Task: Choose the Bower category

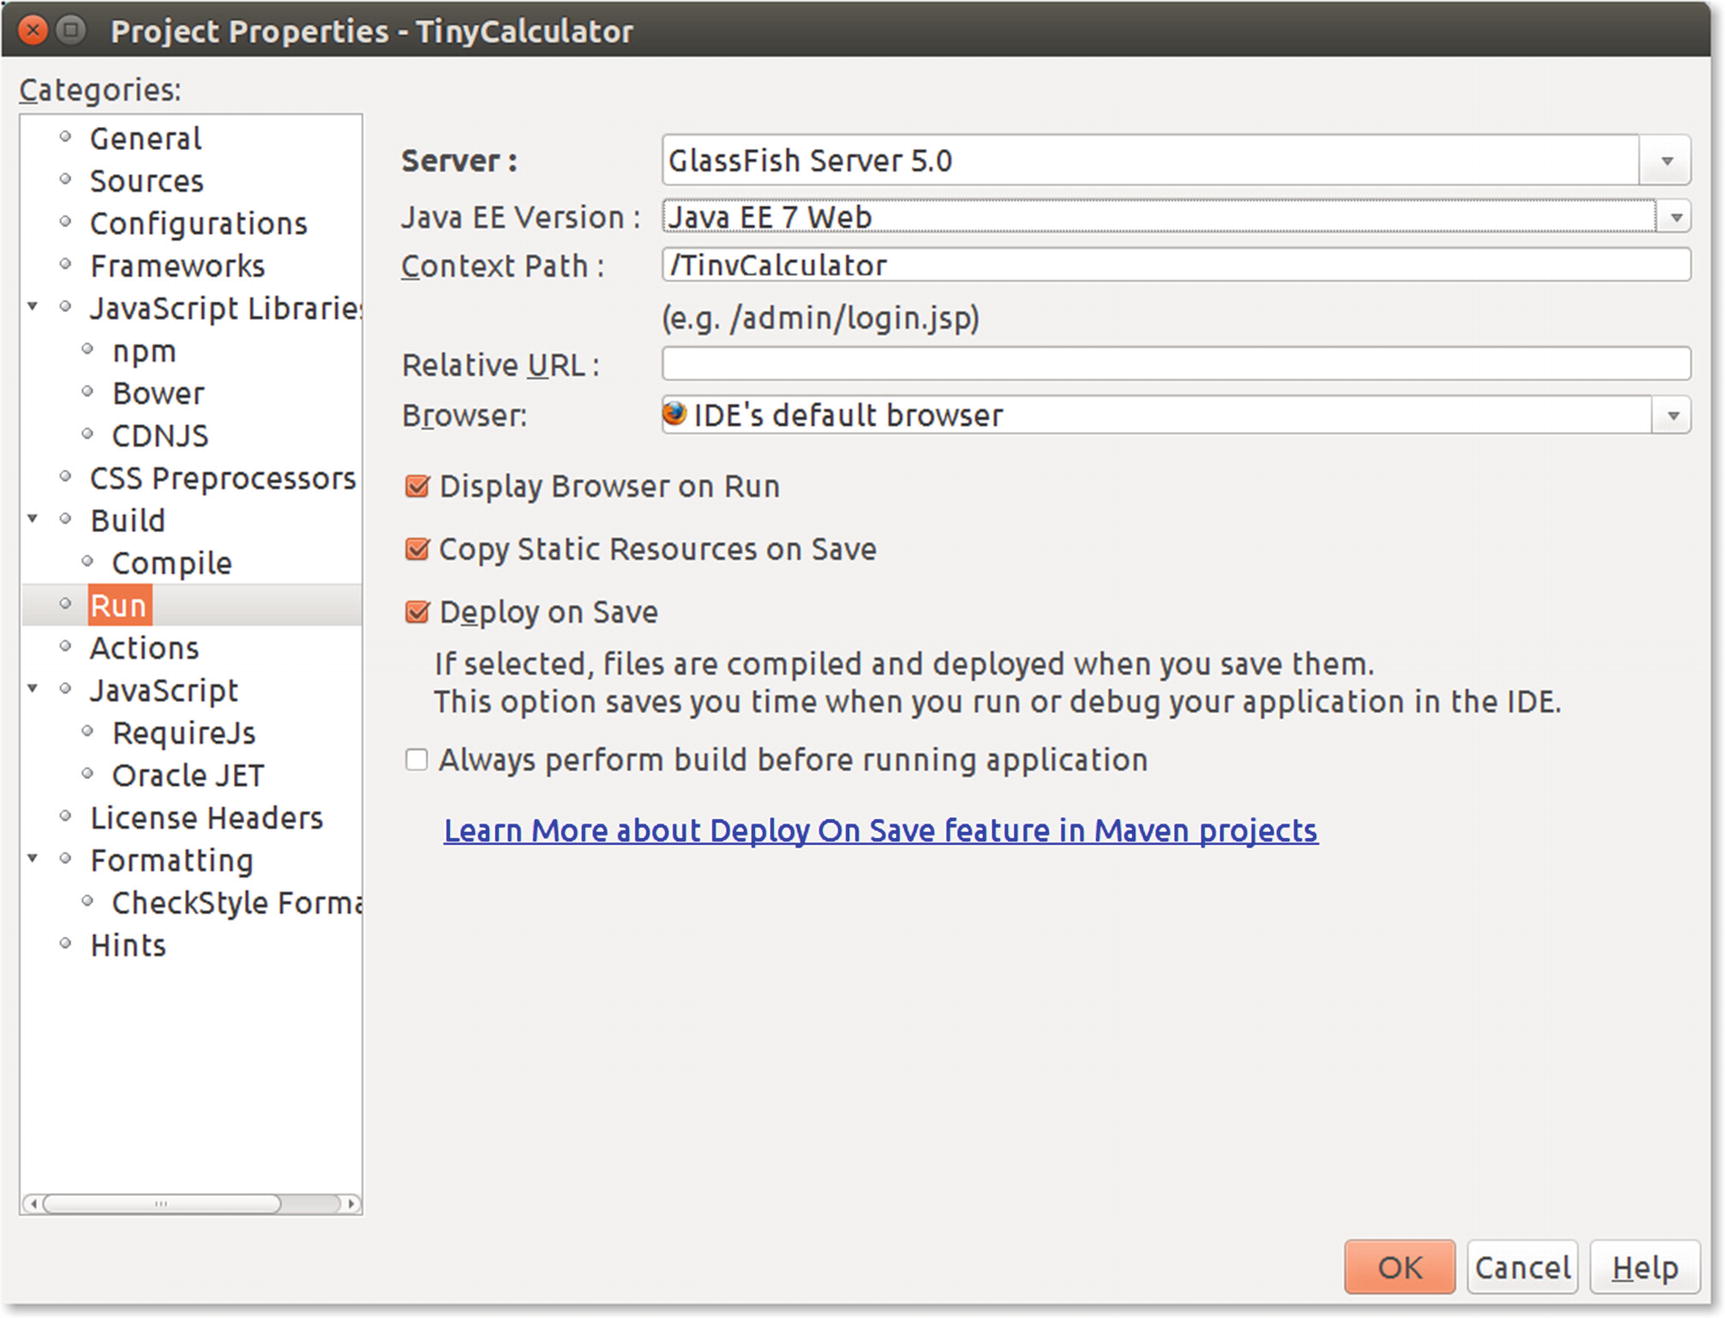Action: 158,393
